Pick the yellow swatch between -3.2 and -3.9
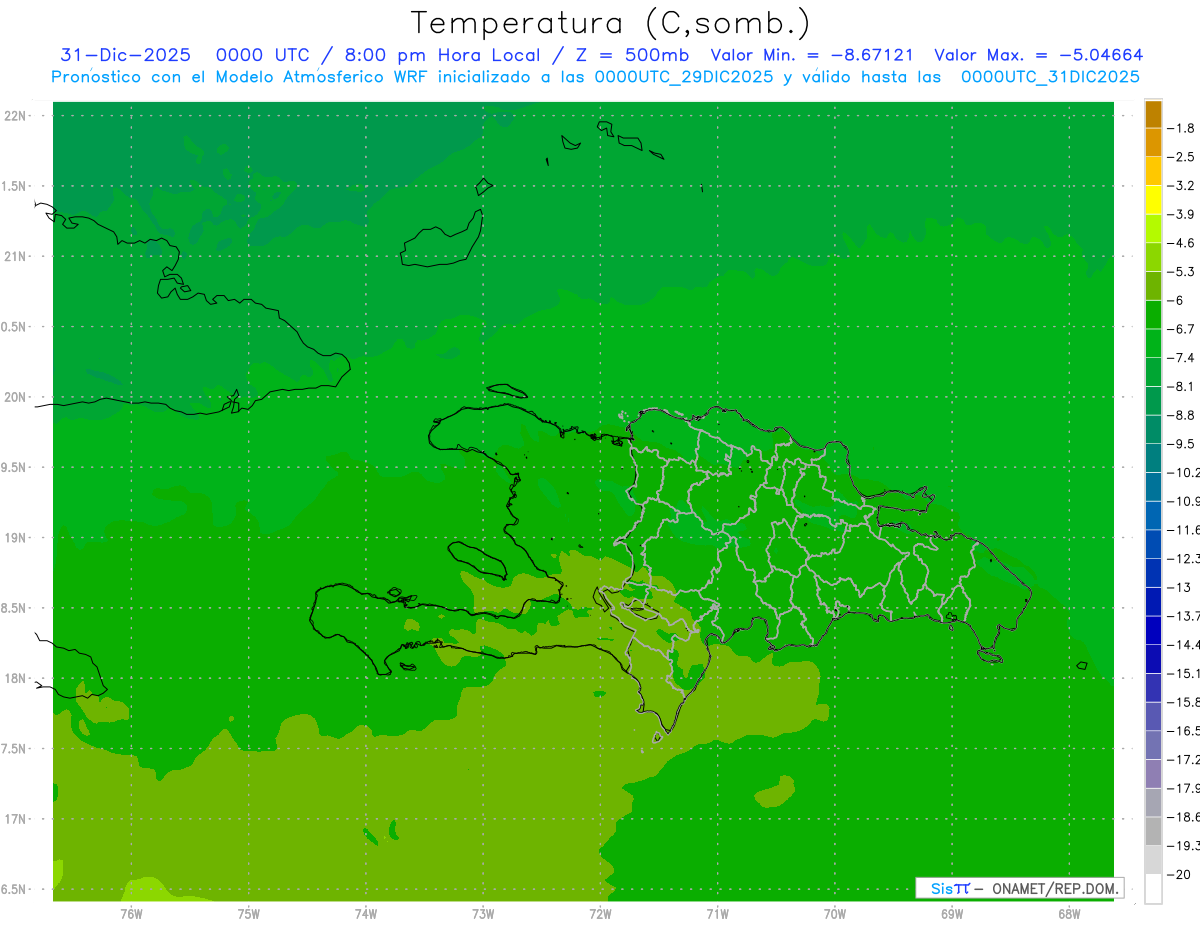The image size is (1200, 927). (1153, 200)
